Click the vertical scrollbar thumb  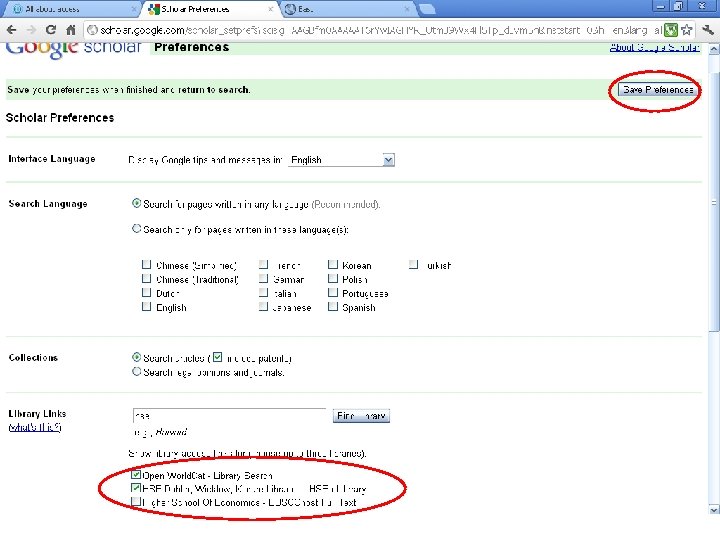click(714, 202)
